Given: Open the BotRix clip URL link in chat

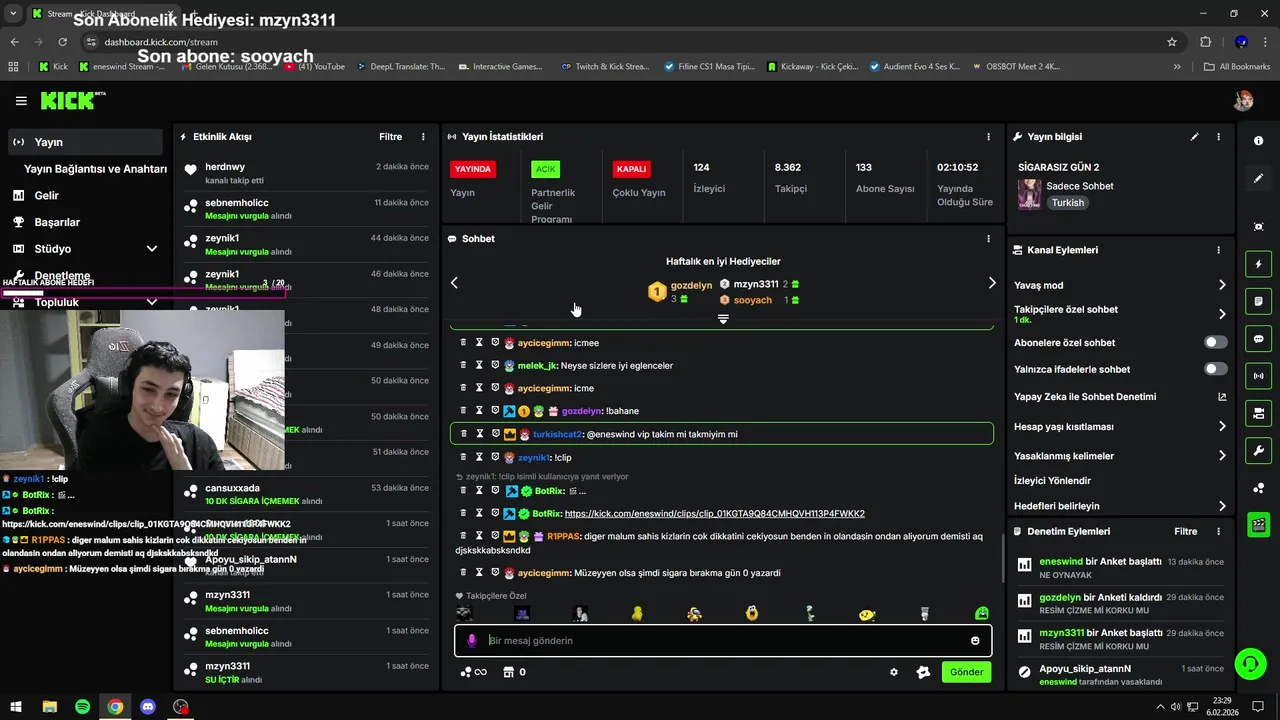Looking at the screenshot, I should (x=714, y=514).
